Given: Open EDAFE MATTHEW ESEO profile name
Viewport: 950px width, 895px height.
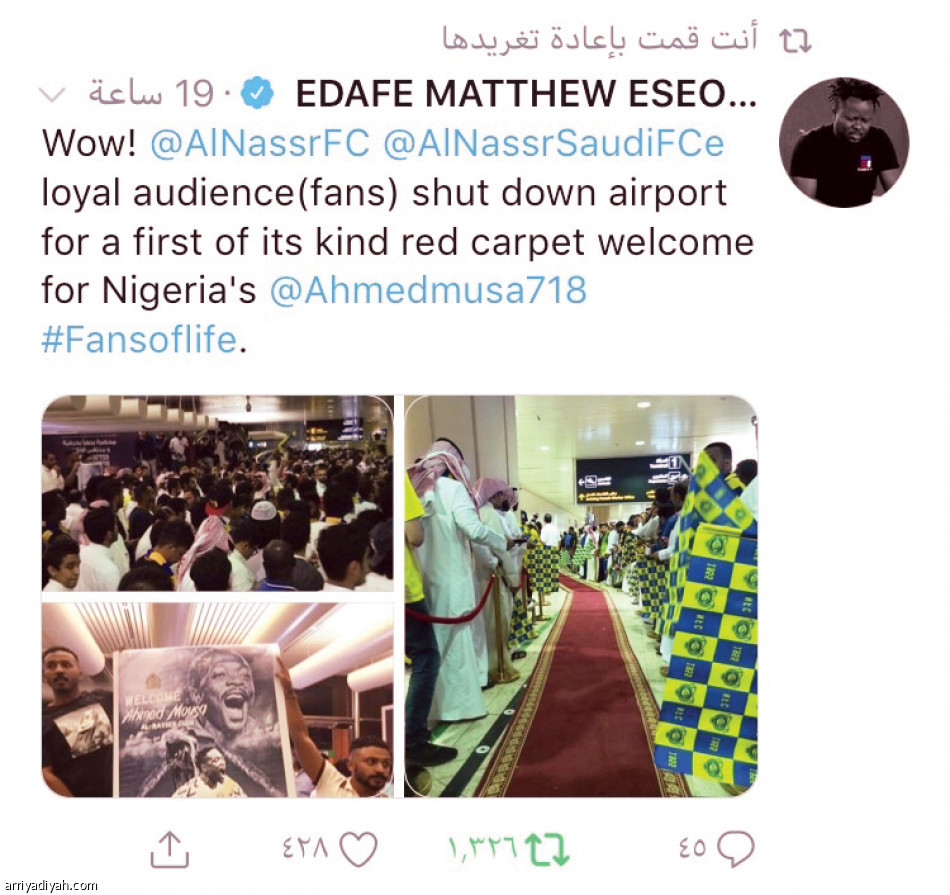Looking at the screenshot, I should [x=526, y=94].
